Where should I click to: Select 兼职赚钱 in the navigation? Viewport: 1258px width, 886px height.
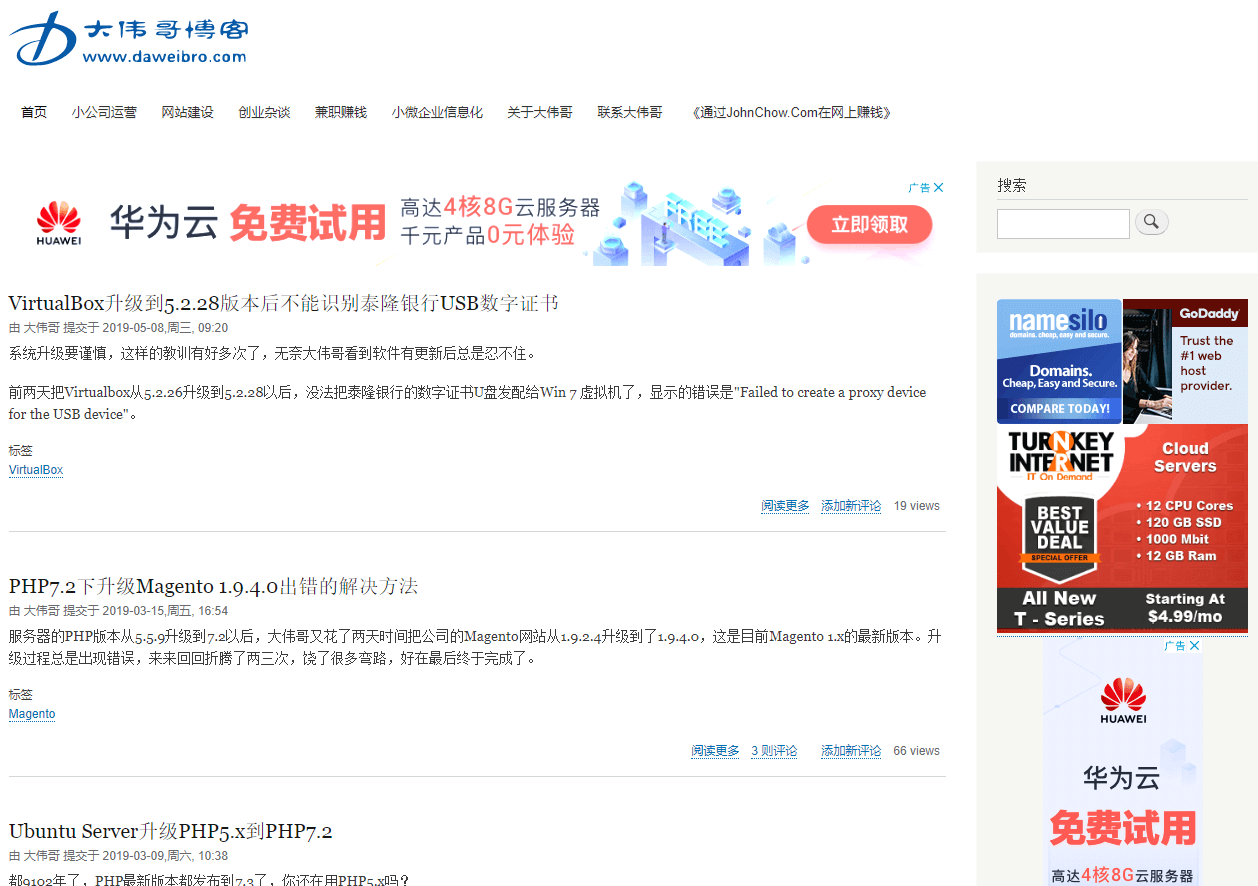(341, 112)
